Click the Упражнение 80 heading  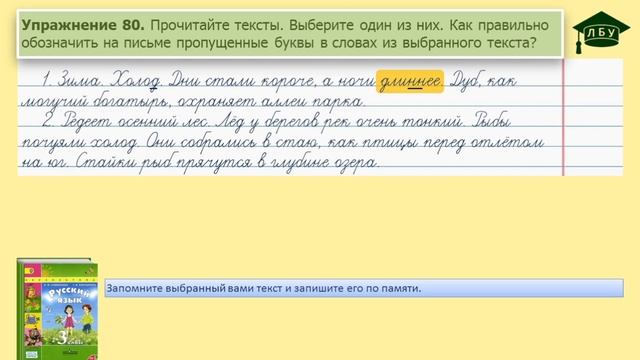pos(83,25)
